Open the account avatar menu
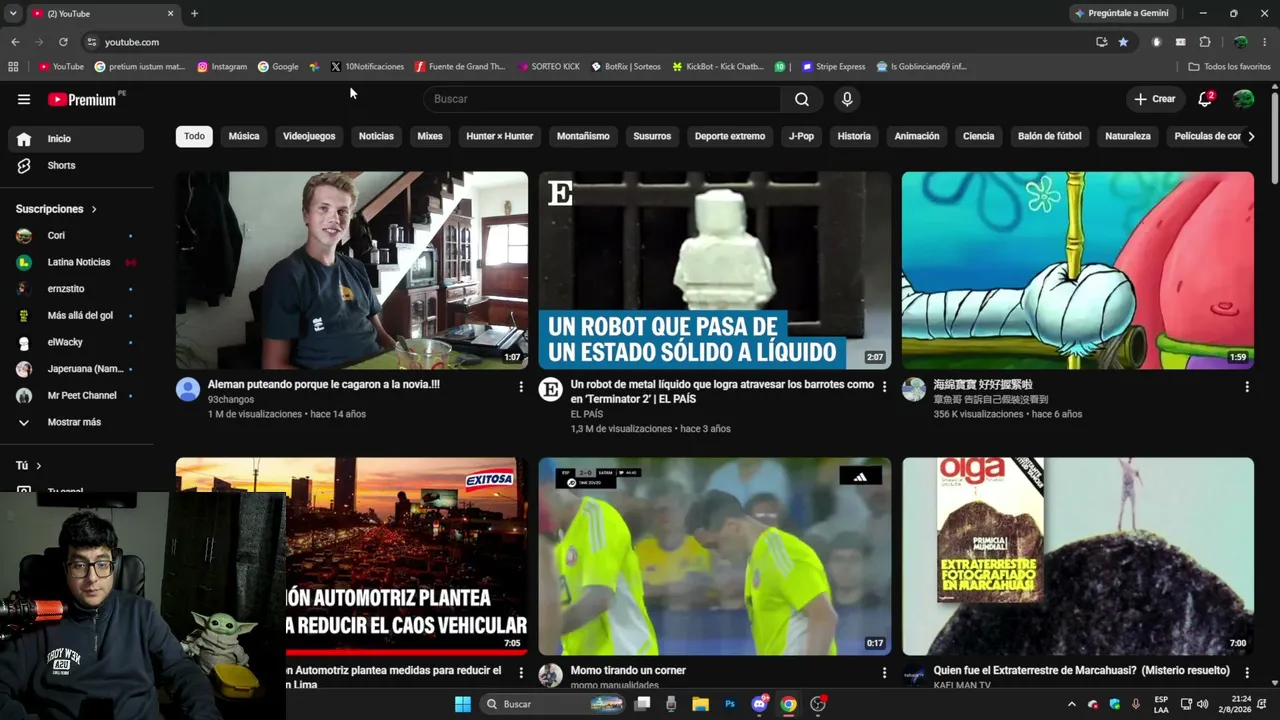 click(1243, 99)
